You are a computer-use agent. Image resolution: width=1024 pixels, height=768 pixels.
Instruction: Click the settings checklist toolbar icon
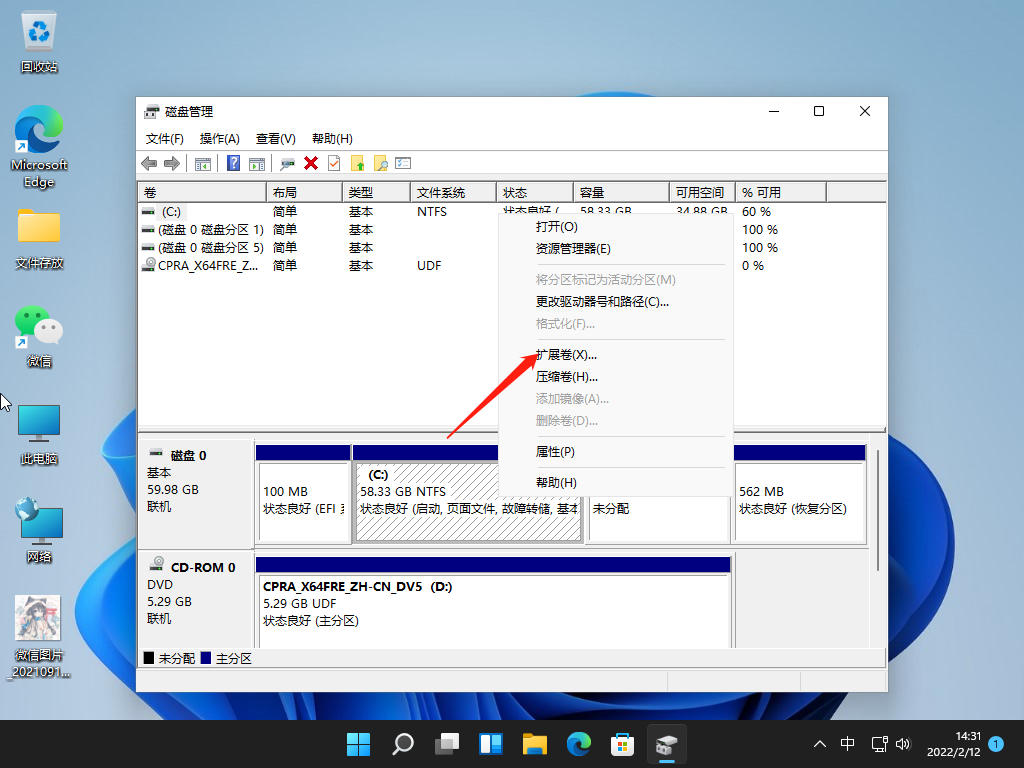coord(403,163)
